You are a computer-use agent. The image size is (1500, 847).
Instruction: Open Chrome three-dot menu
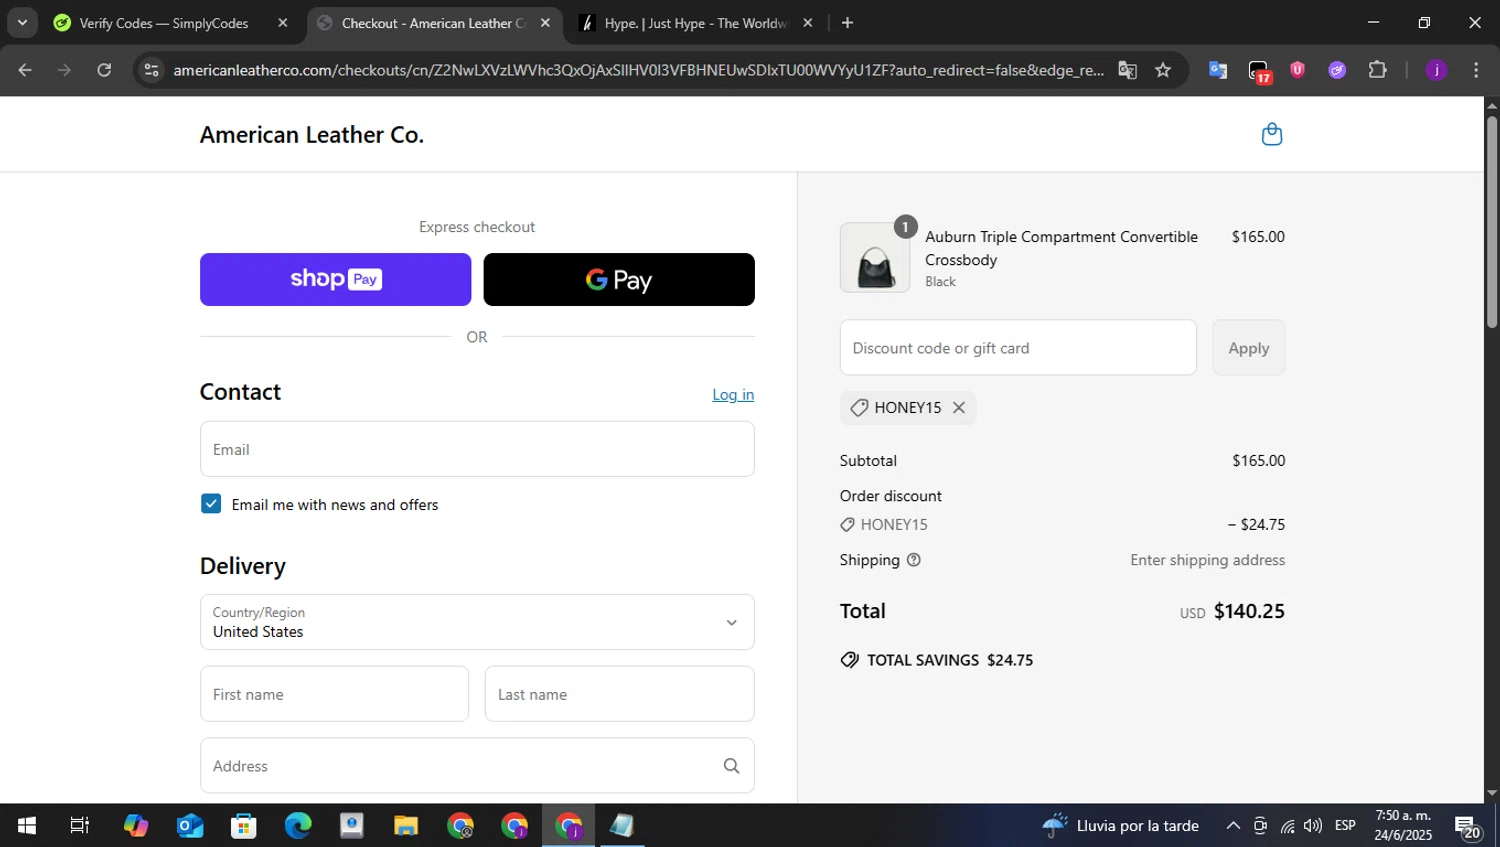pyautogui.click(x=1476, y=70)
